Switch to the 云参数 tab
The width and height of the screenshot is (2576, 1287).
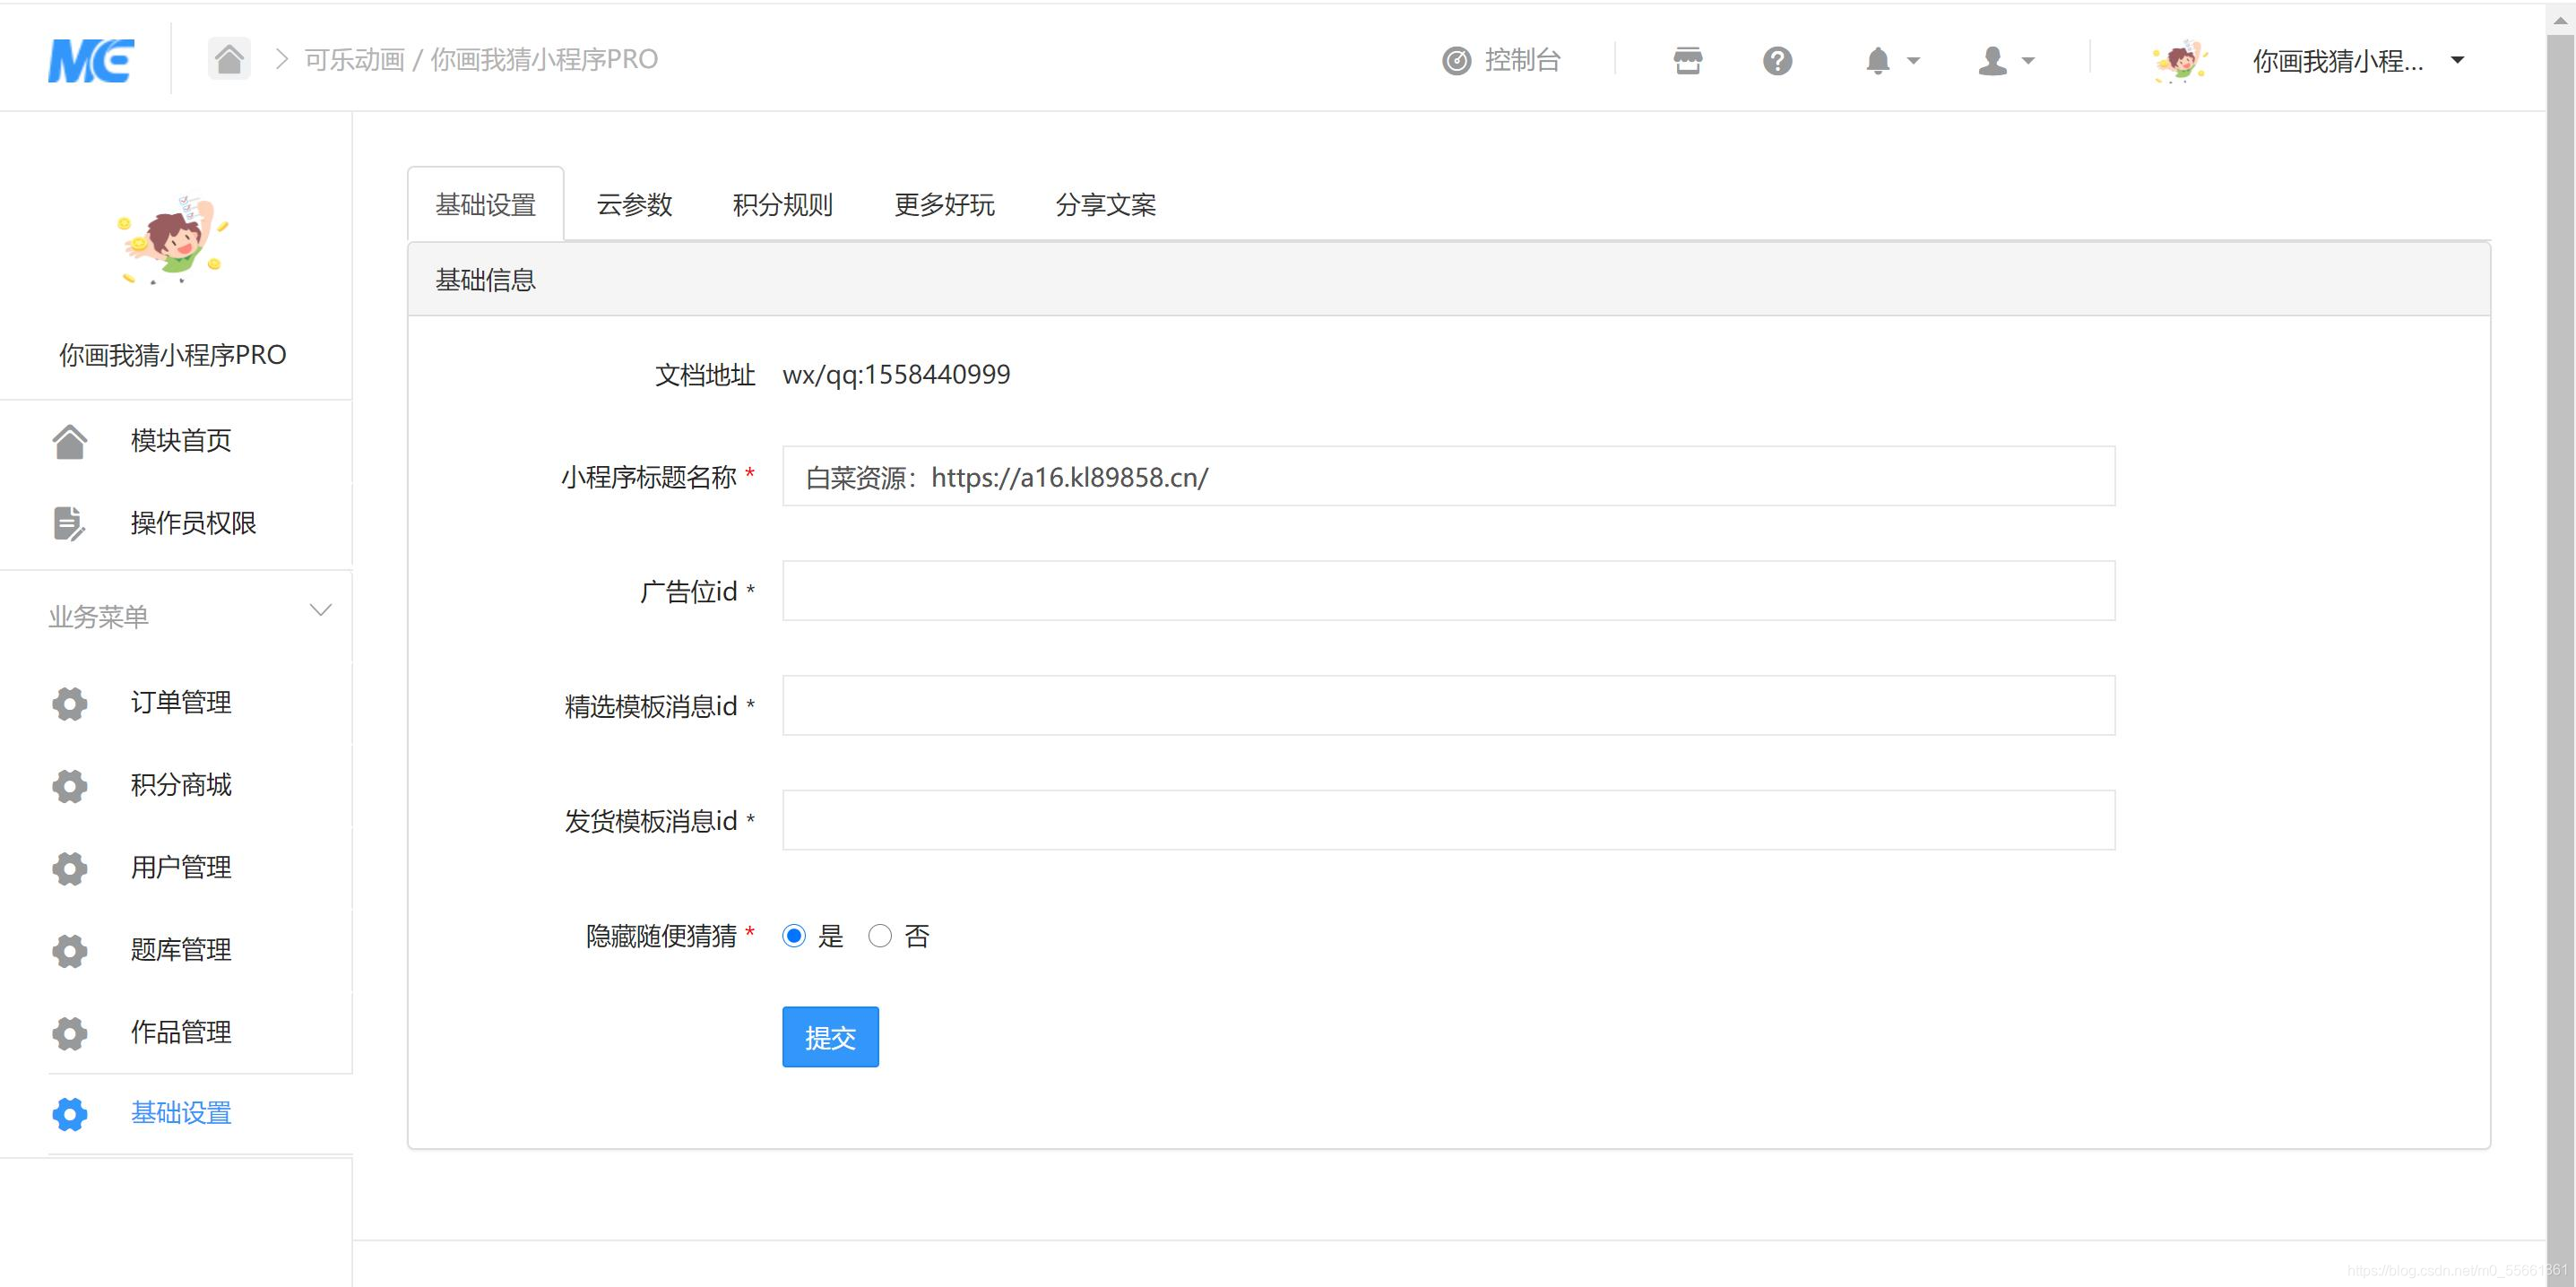634,205
